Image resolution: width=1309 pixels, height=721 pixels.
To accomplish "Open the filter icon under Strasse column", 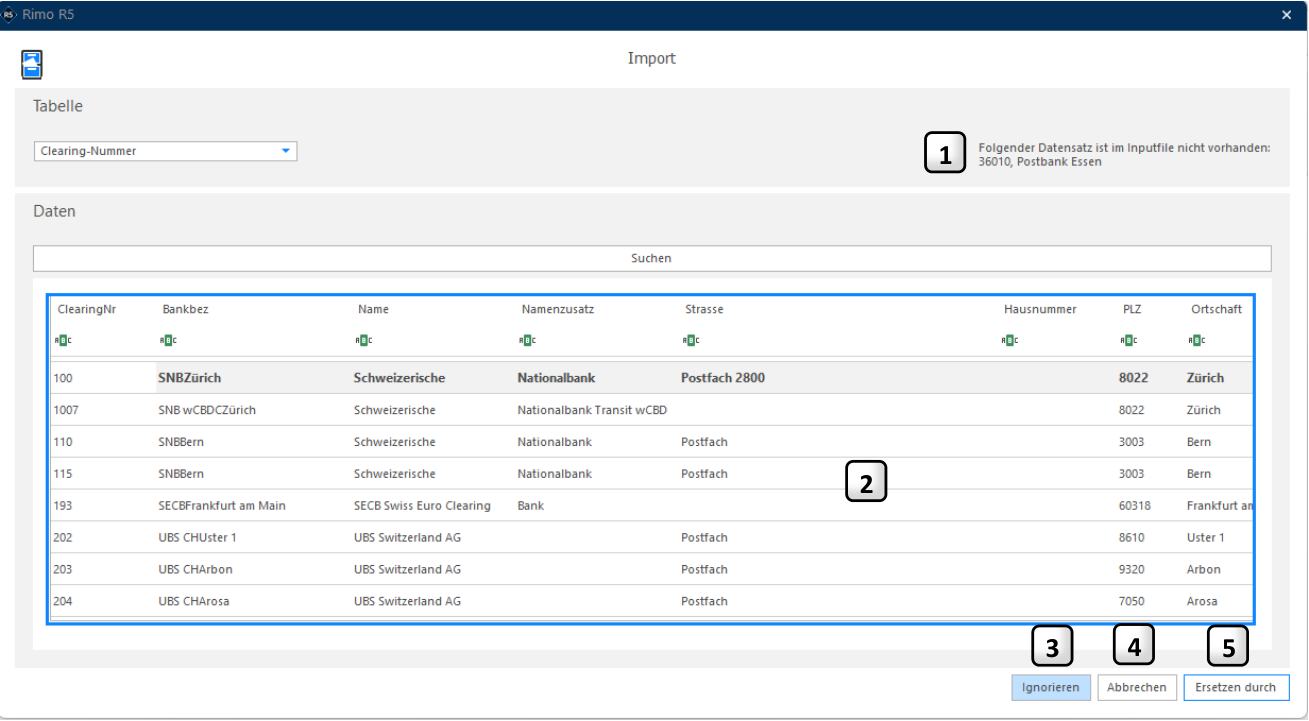I will tap(690, 340).
